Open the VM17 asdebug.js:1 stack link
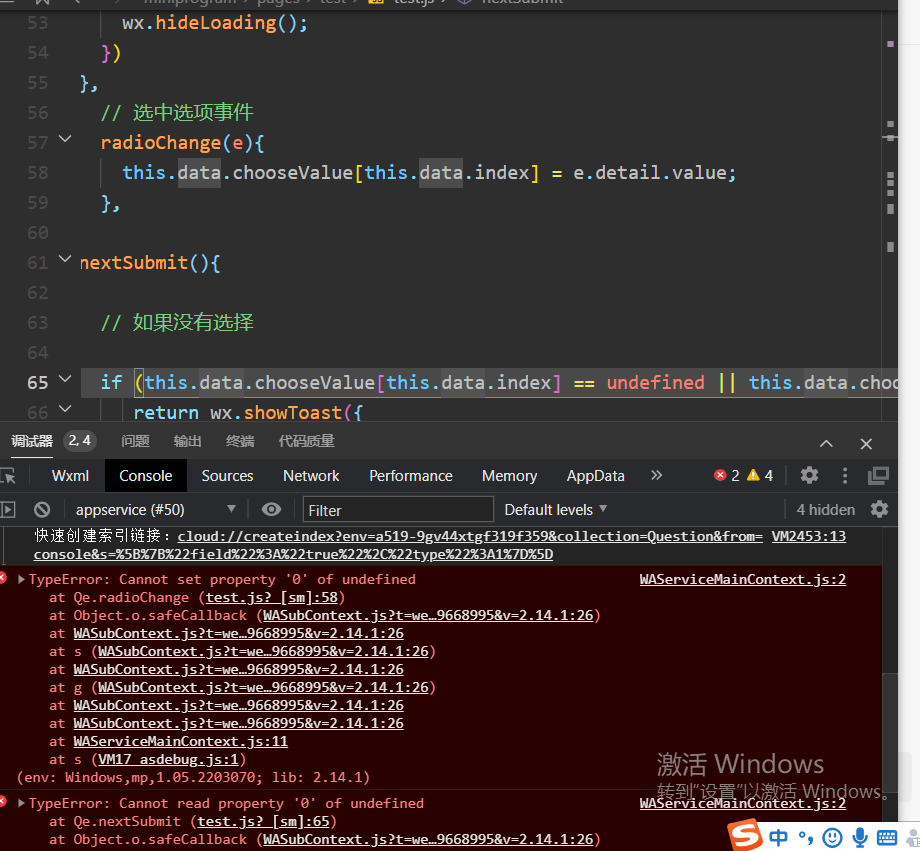Viewport: 920px width, 851px height. [x=168, y=759]
